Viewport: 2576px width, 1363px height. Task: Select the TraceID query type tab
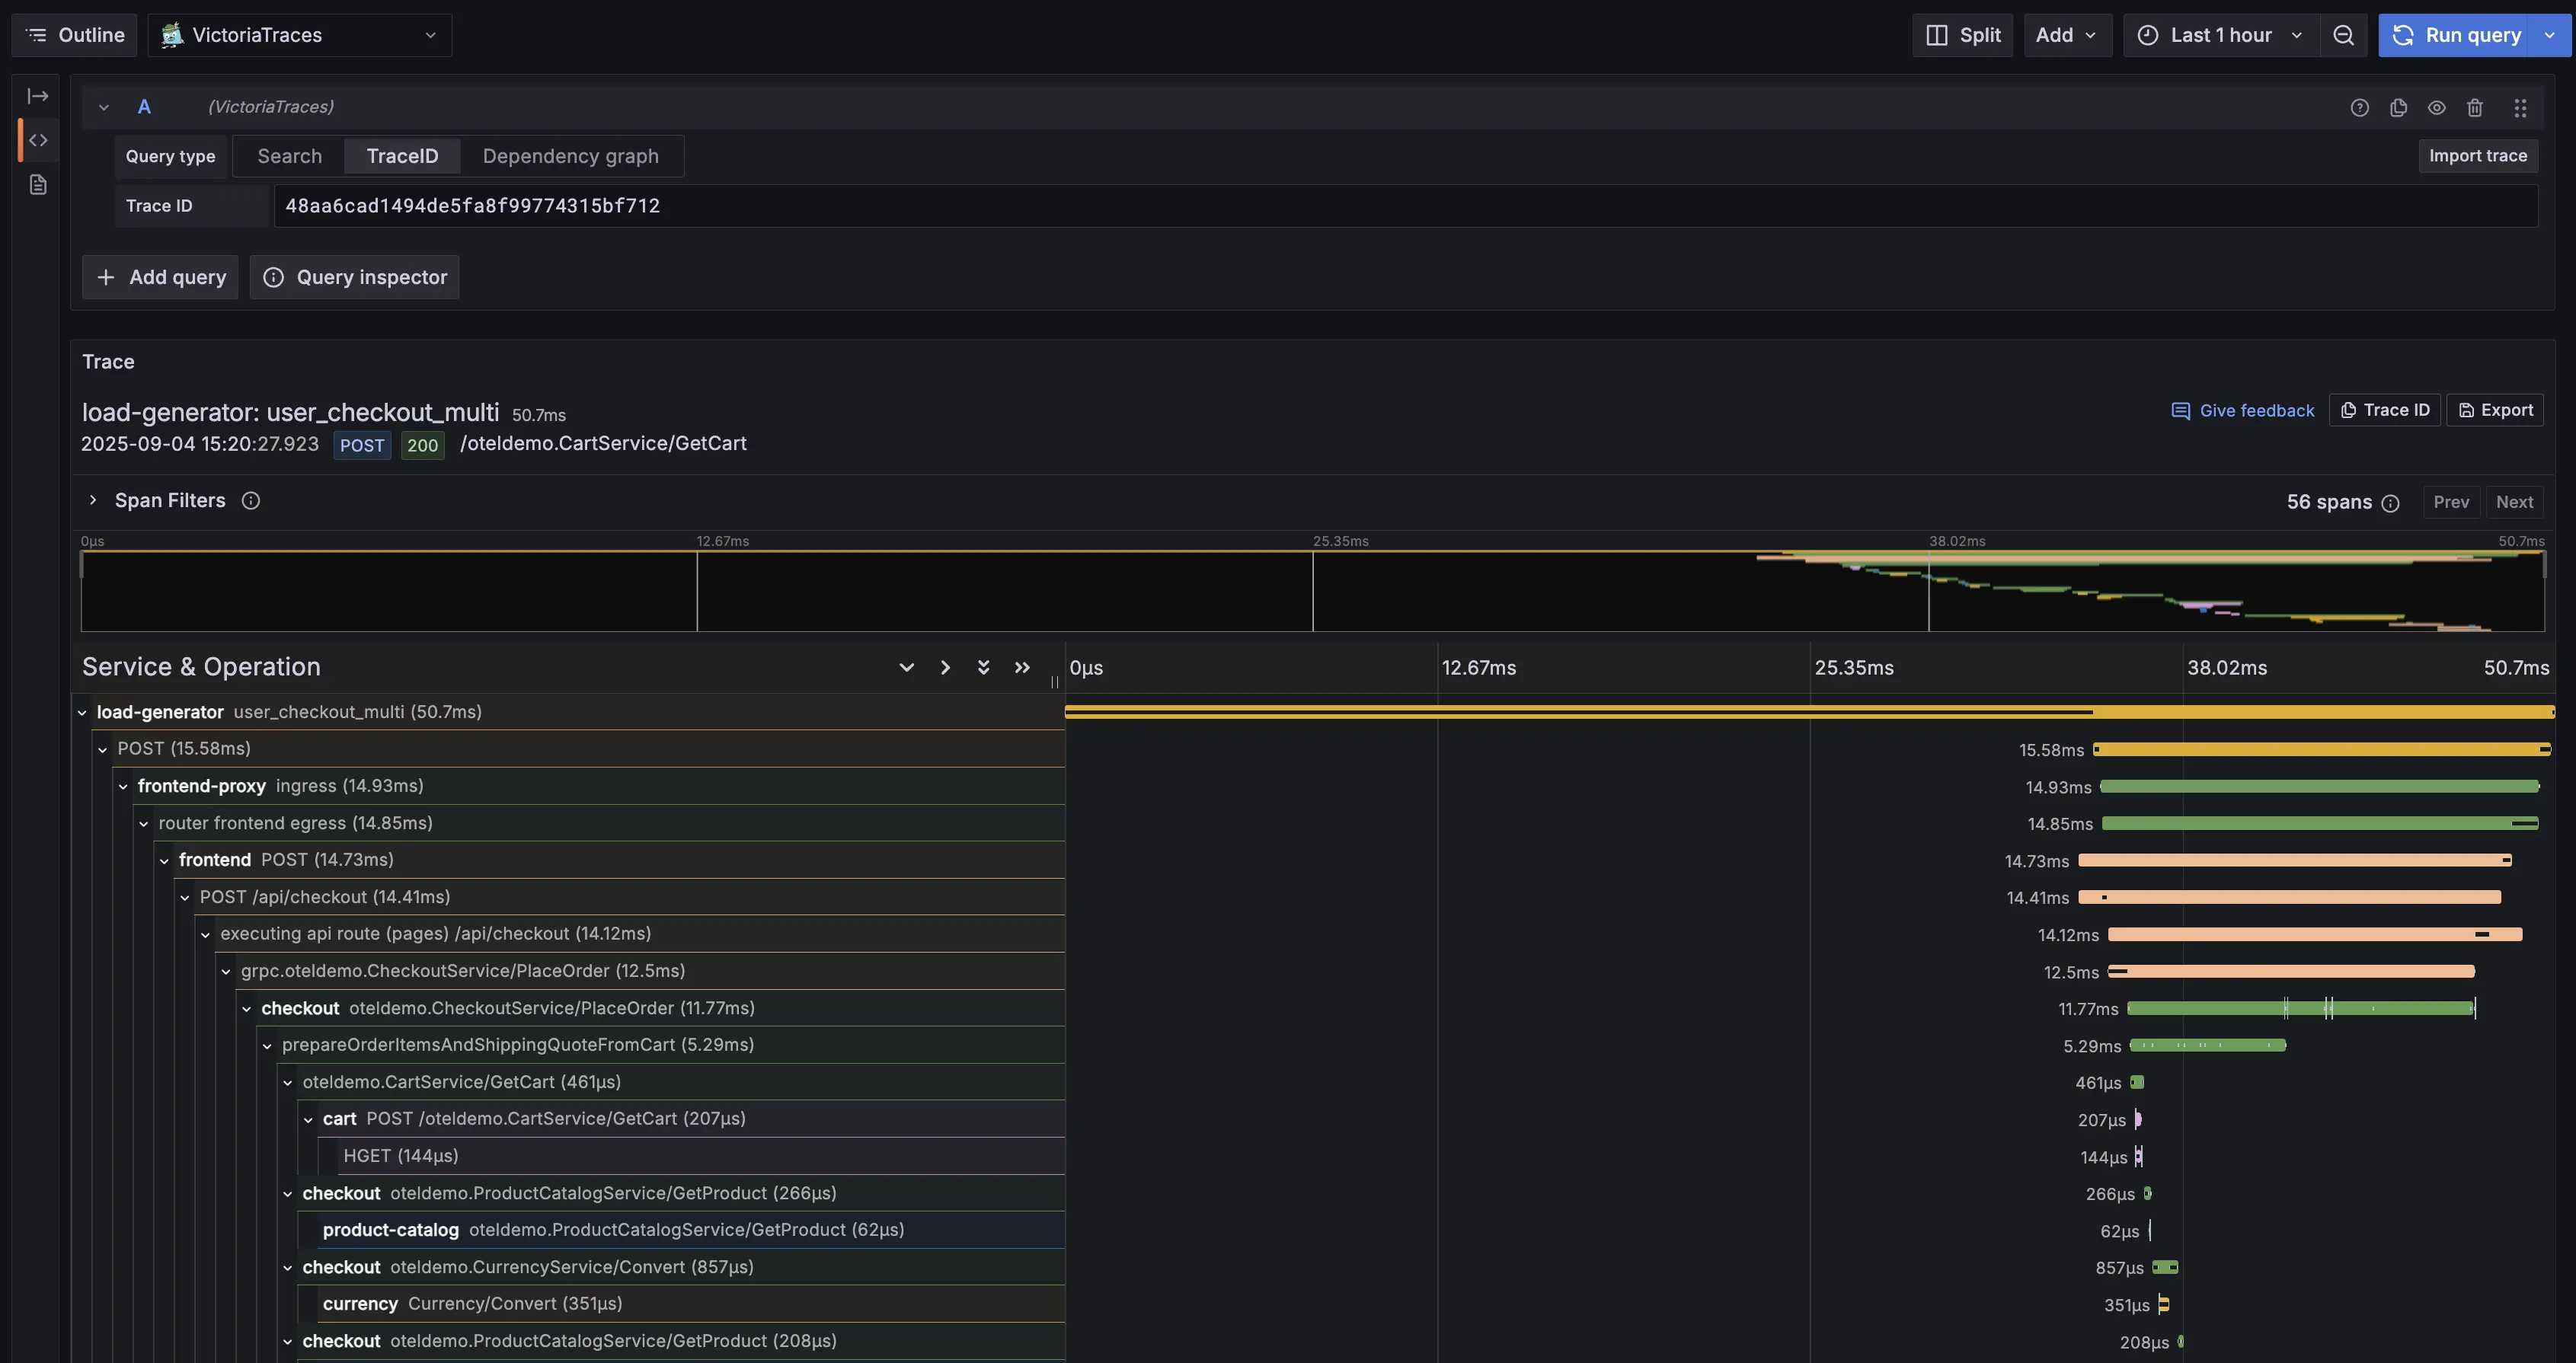[x=402, y=156]
